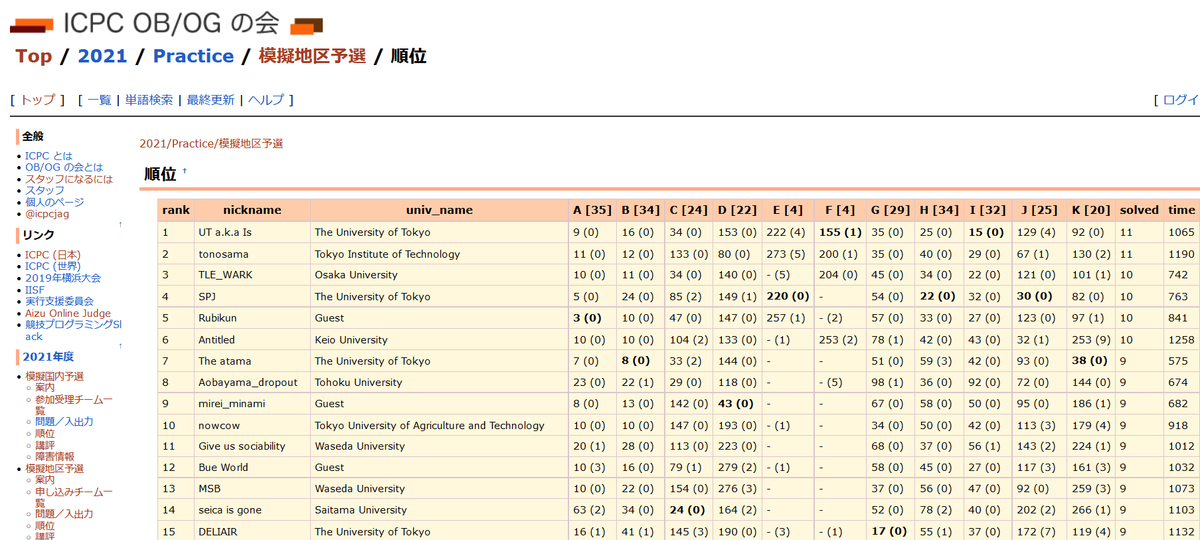
Task: Open 個人のページ sidebar link
Action: pos(54,202)
